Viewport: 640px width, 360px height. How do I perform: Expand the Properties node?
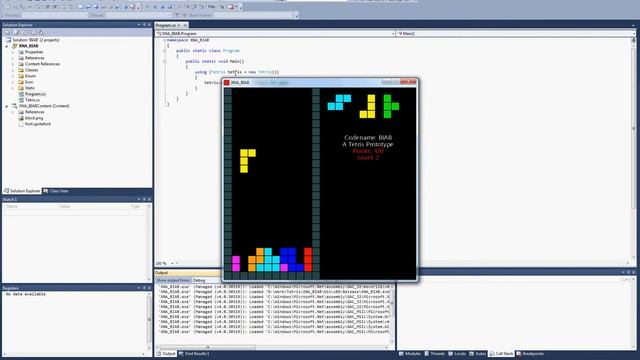coord(13,52)
